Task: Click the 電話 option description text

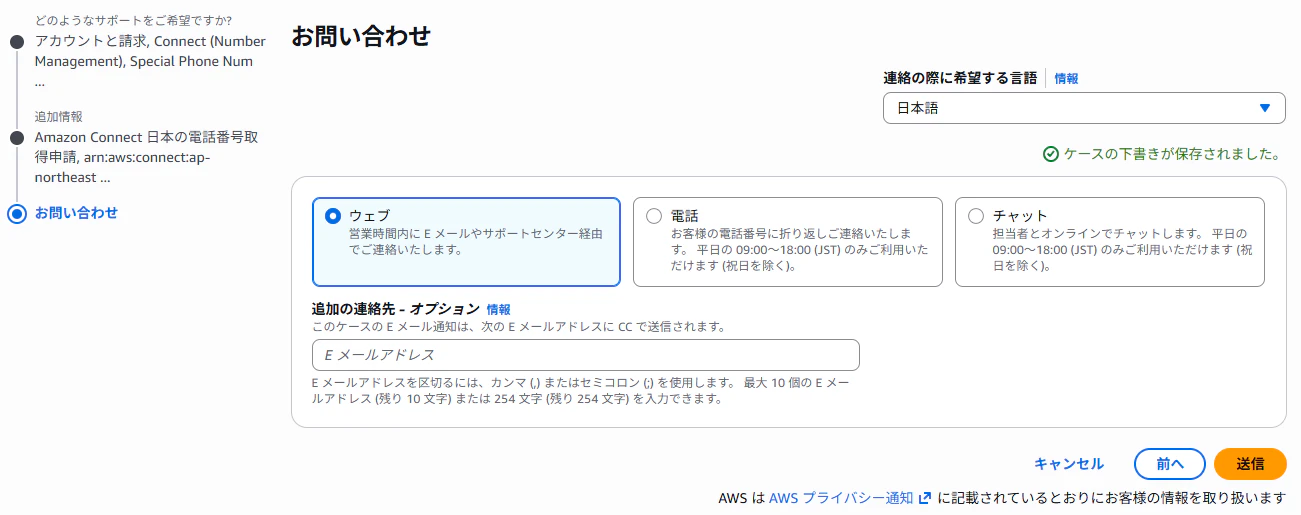Action: pyautogui.click(x=799, y=250)
